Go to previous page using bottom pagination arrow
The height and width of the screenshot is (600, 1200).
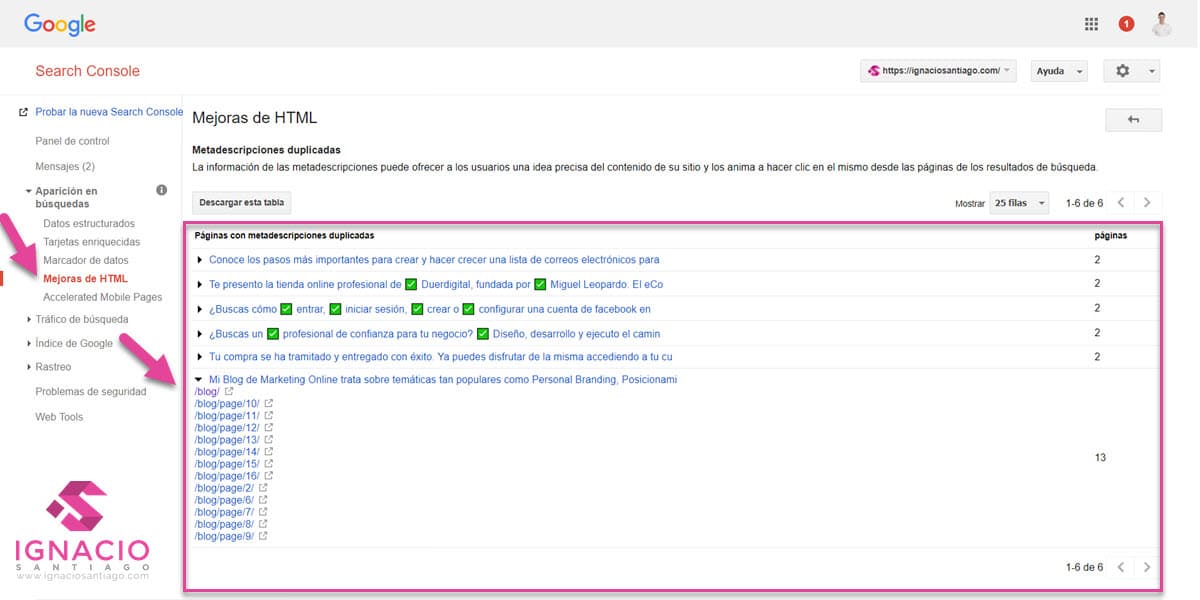[1121, 567]
